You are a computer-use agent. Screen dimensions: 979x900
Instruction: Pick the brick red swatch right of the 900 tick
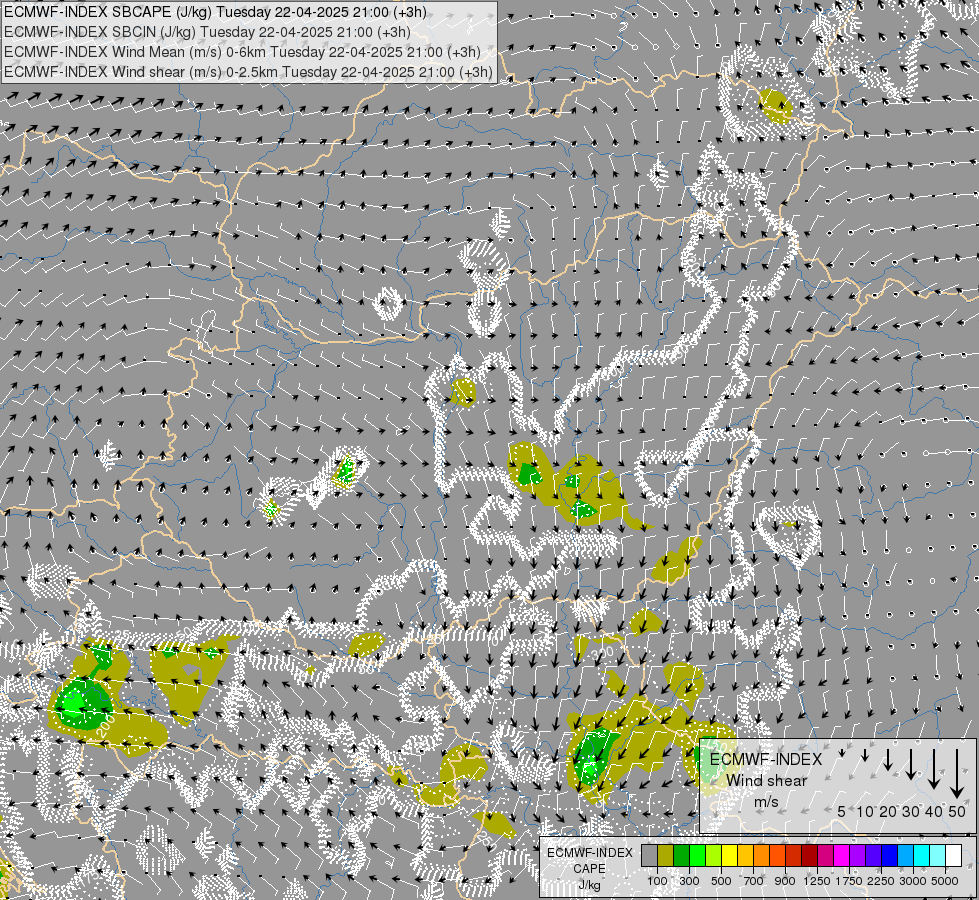coord(794,855)
